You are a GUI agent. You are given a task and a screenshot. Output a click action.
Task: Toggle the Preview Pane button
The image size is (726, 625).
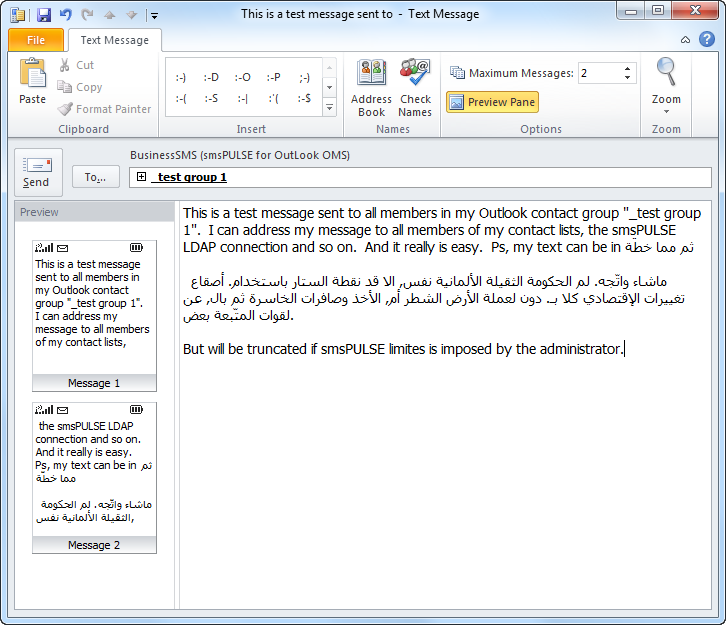pos(492,102)
